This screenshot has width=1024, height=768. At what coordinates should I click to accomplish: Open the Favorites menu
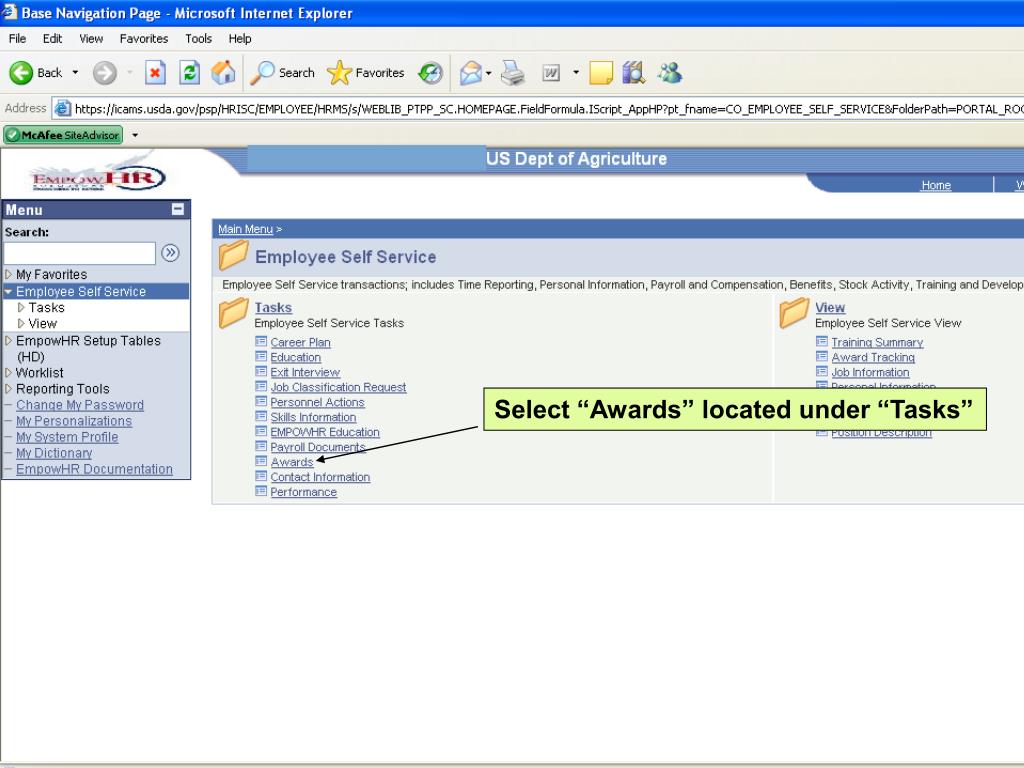pyautogui.click(x=143, y=38)
